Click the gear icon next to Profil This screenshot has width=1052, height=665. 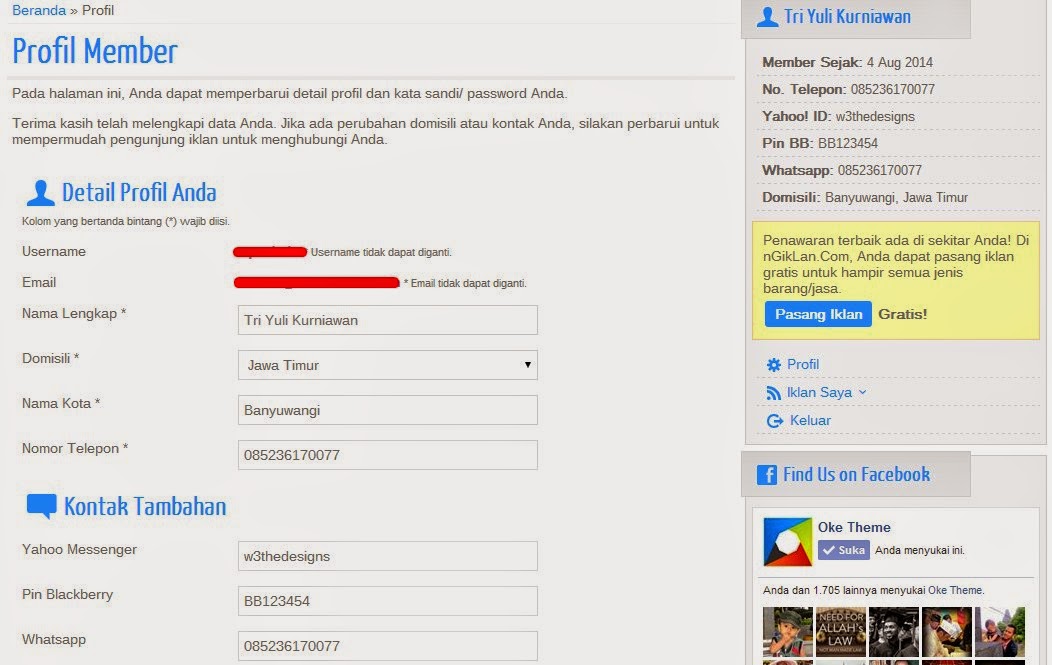click(774, 365)
